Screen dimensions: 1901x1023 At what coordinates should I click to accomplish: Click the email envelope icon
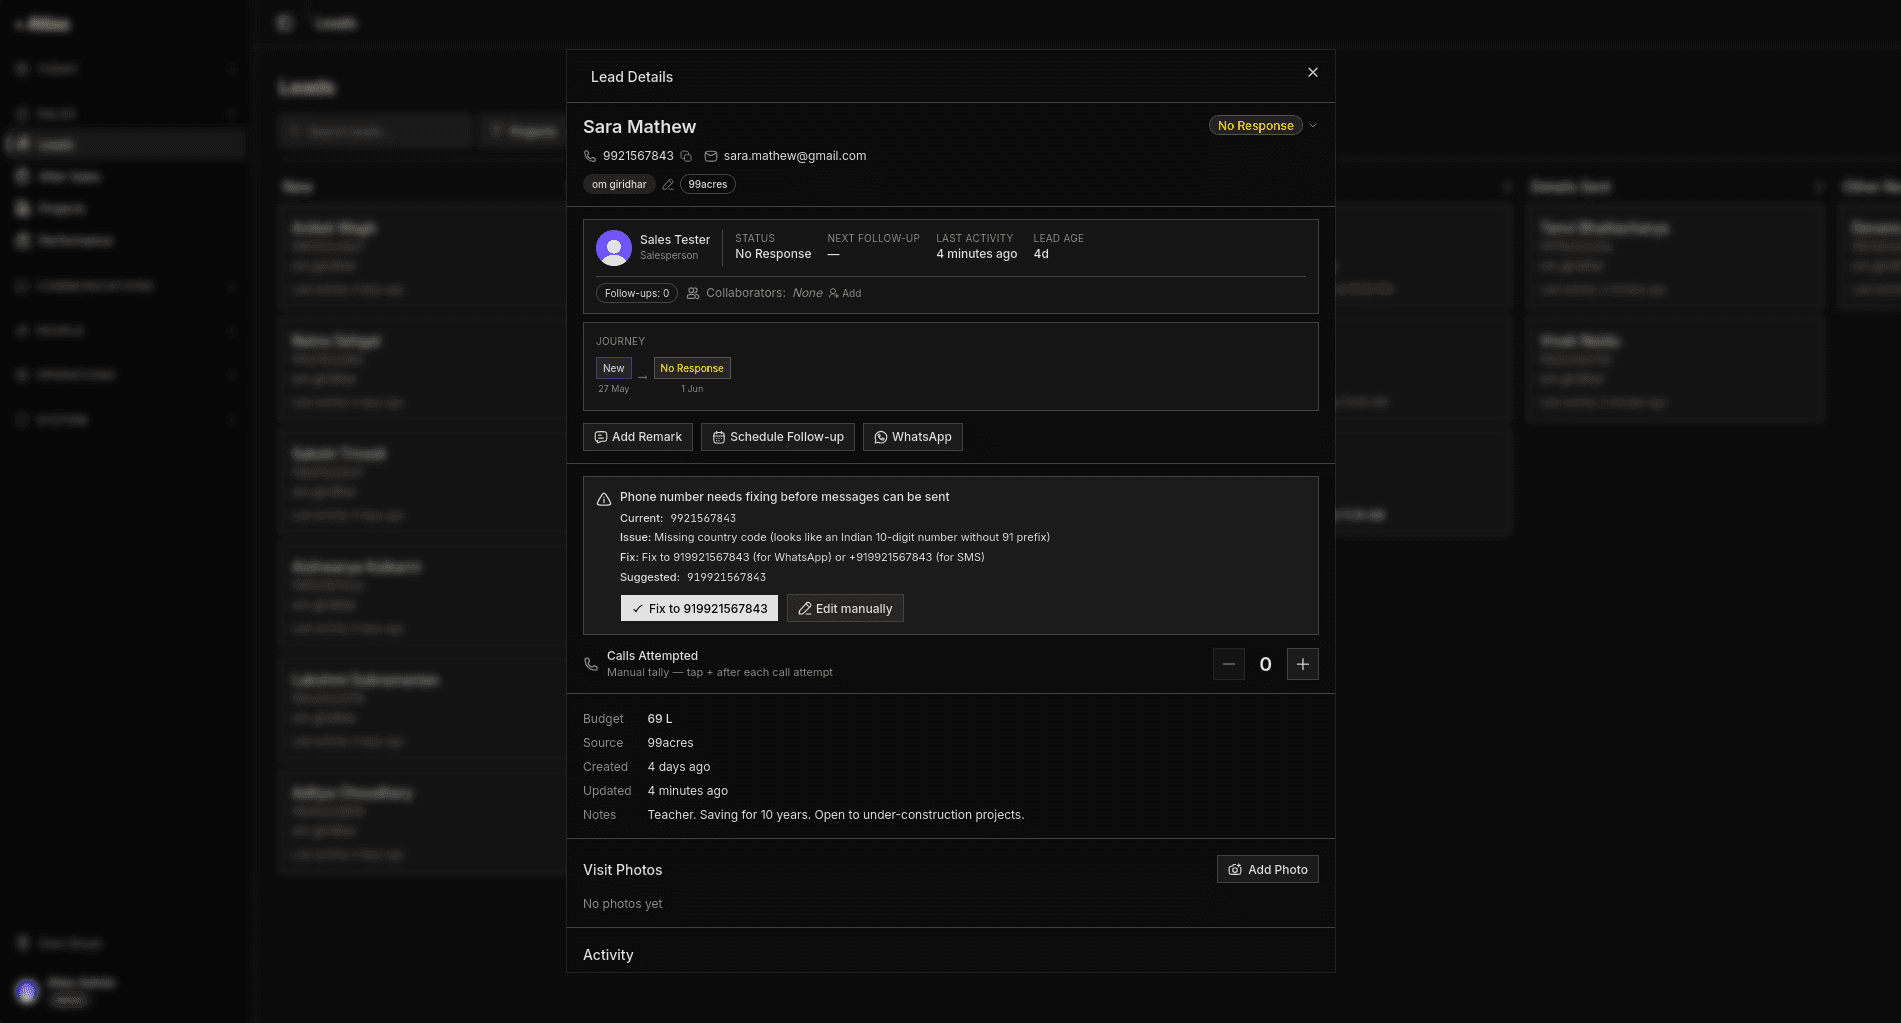(711, 156)
